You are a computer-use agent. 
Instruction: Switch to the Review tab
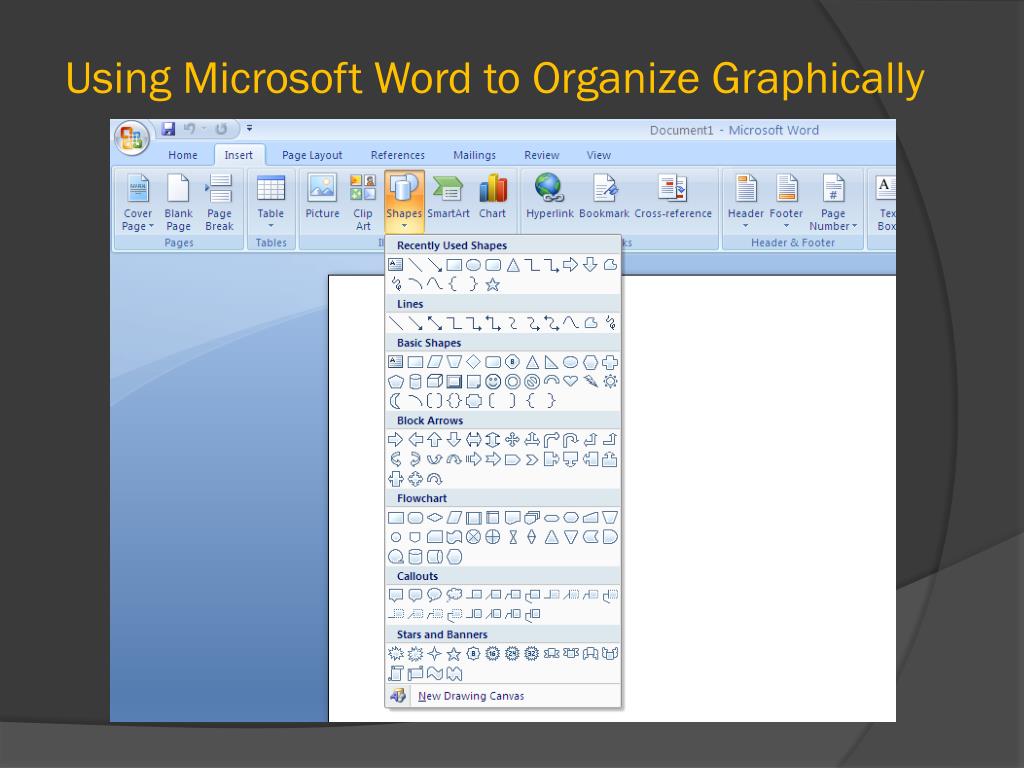pos(541,155)
